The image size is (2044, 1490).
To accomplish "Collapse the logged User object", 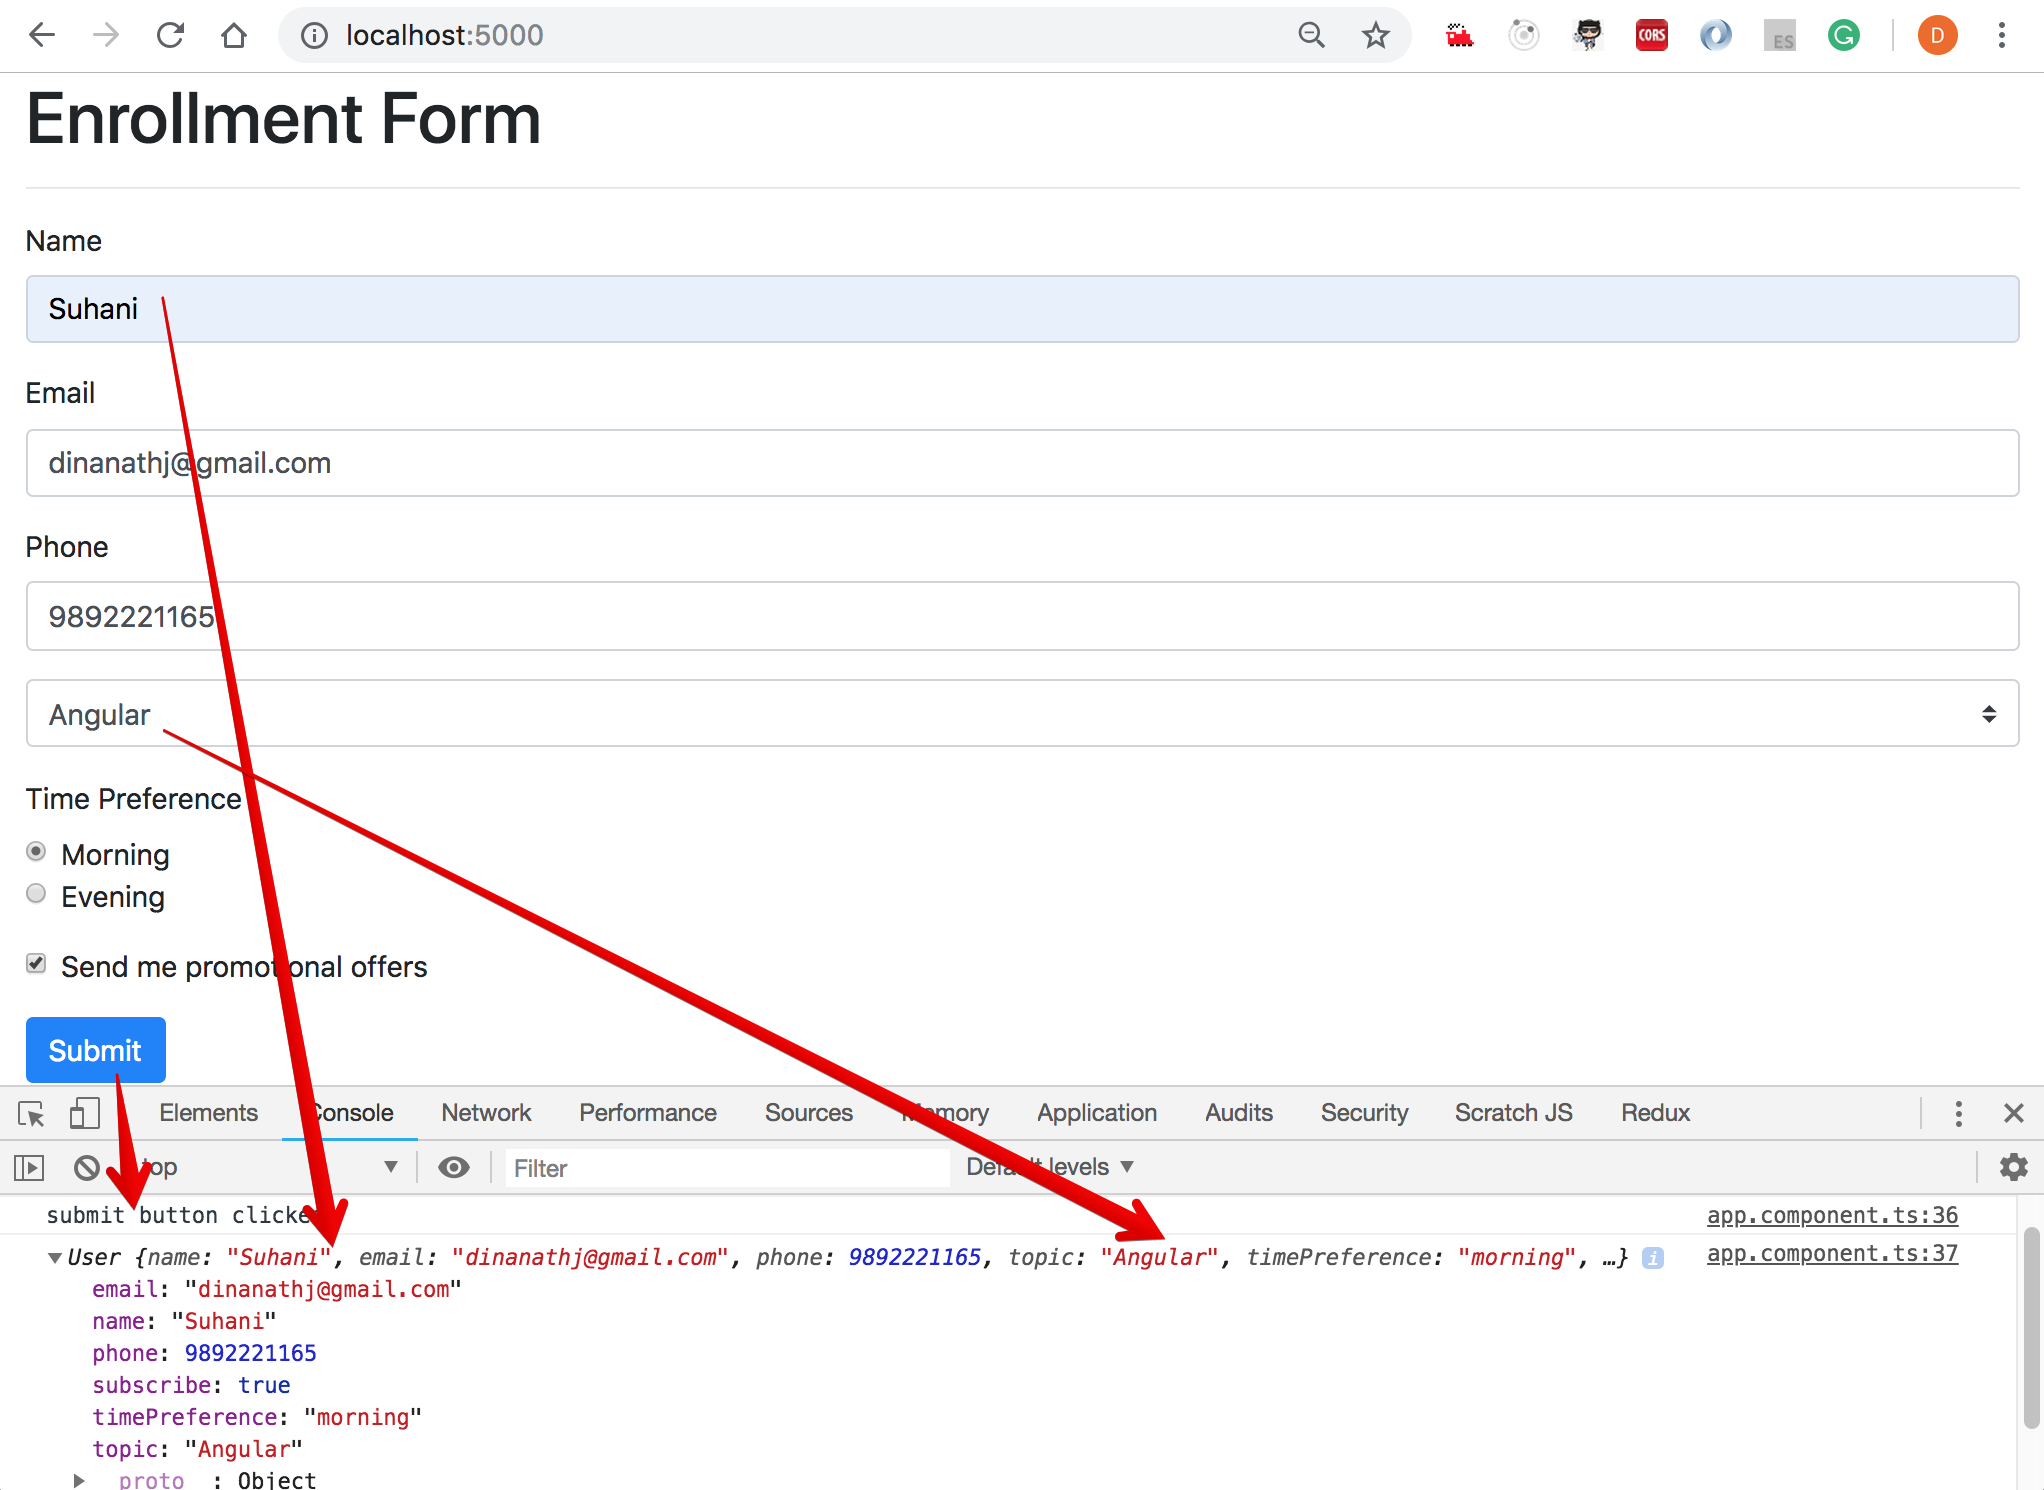I will 55,1258.
